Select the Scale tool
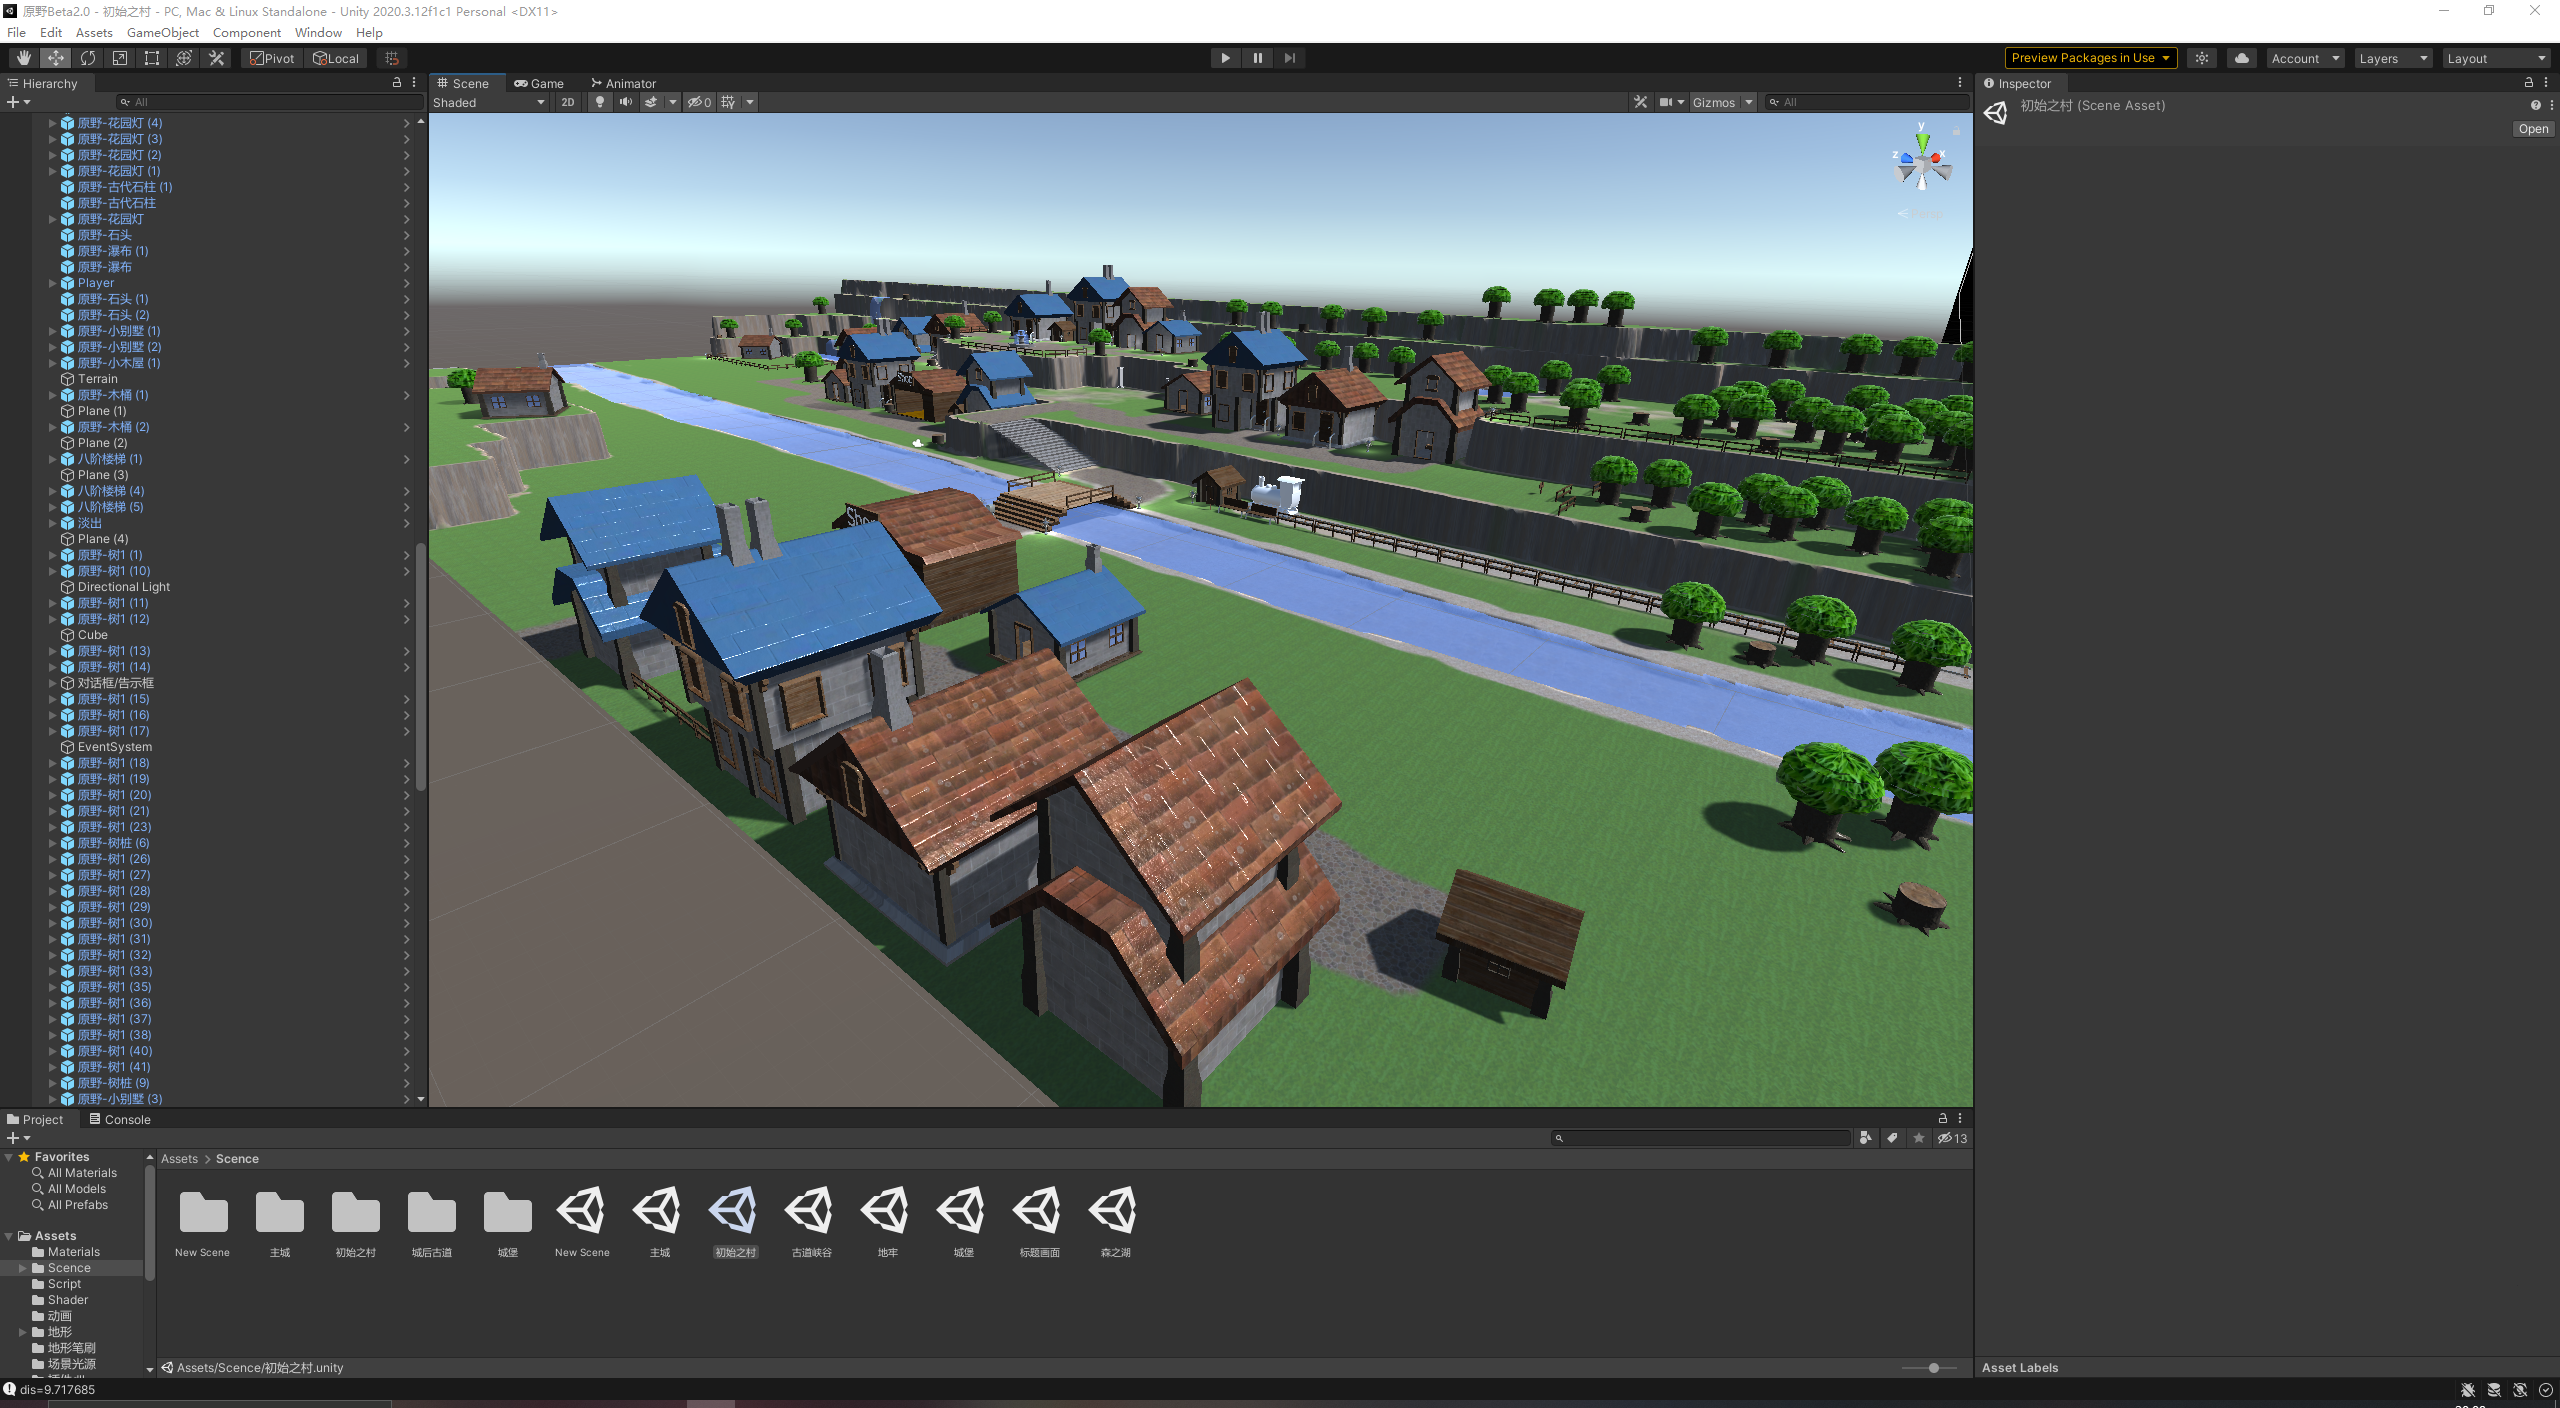Image resolution: width=2560 pixels, height=1408 pixels. coord(120,58)
